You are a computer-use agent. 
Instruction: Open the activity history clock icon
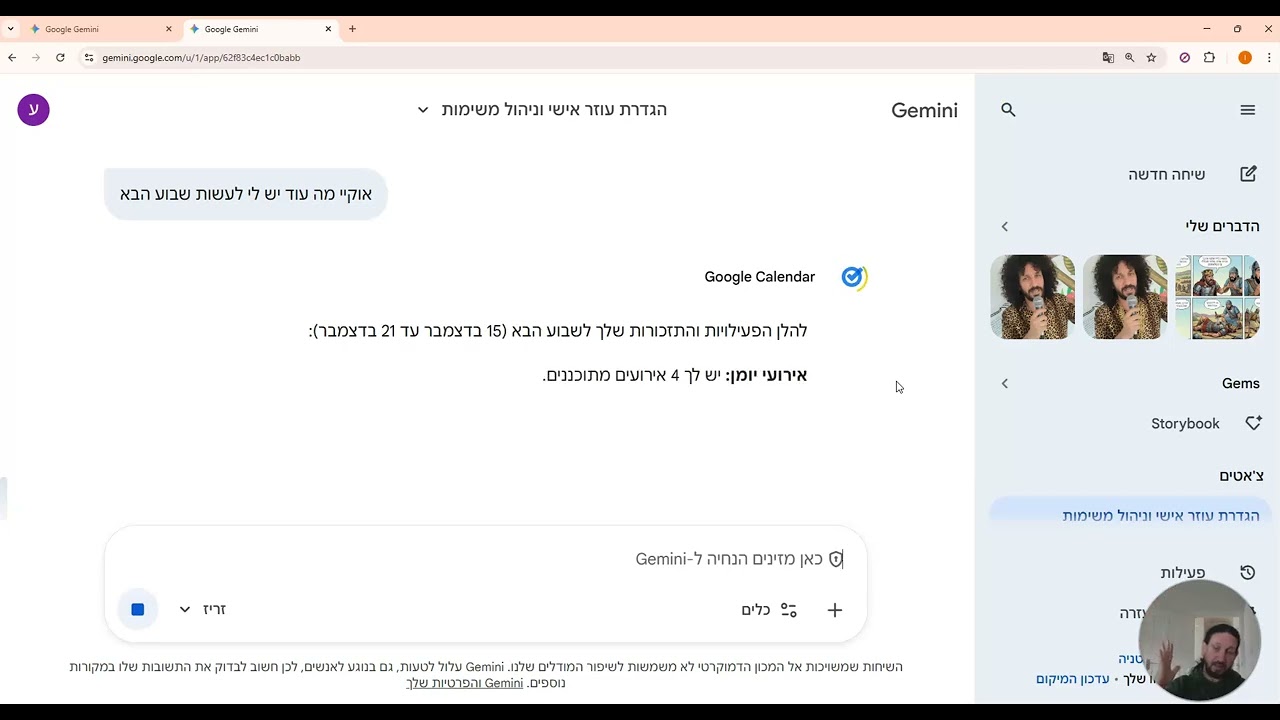1247,573
